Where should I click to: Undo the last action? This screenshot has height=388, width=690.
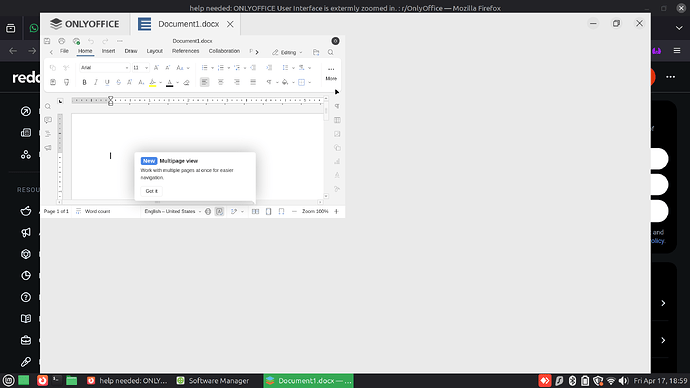pos(91,41)
